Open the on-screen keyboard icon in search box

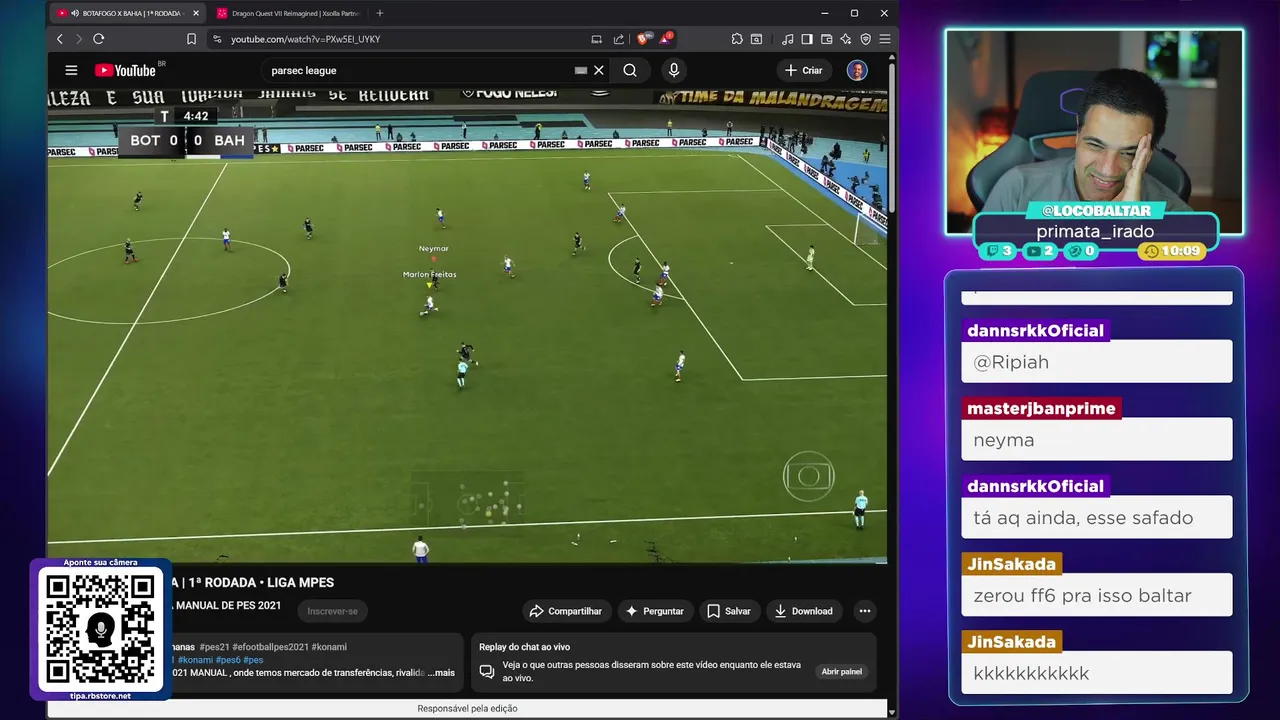tap(580, 70)
